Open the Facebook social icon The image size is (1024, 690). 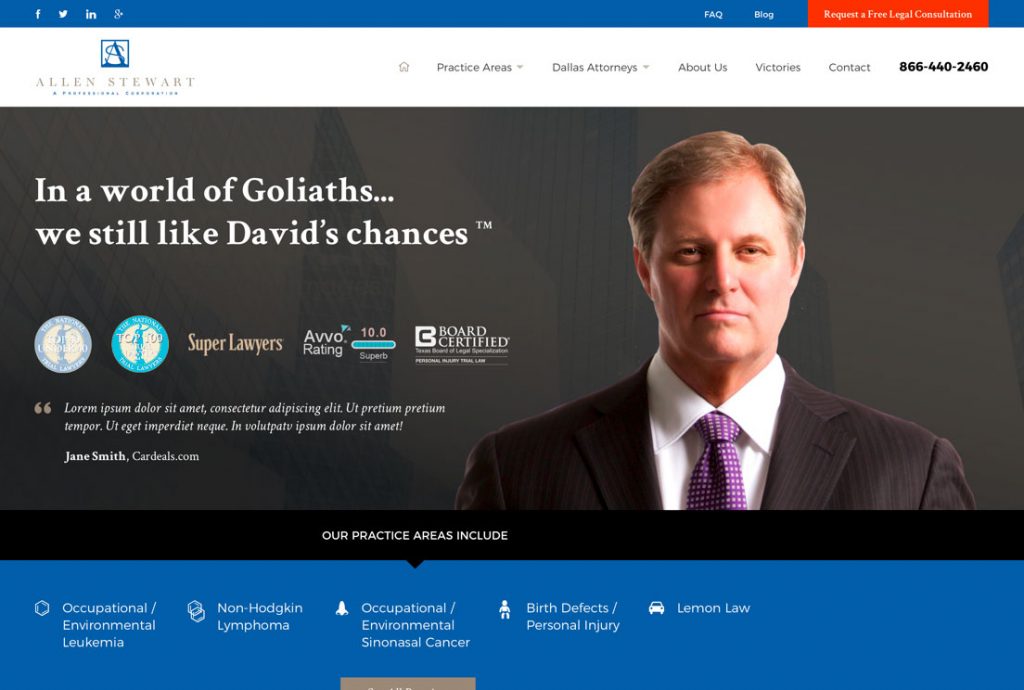pyautogui.click(x=38, y=14)
